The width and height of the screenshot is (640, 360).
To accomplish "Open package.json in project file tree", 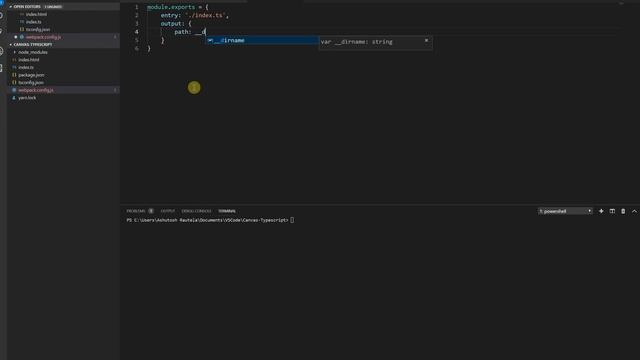I will pyautogui.click(x=31, y=75).
